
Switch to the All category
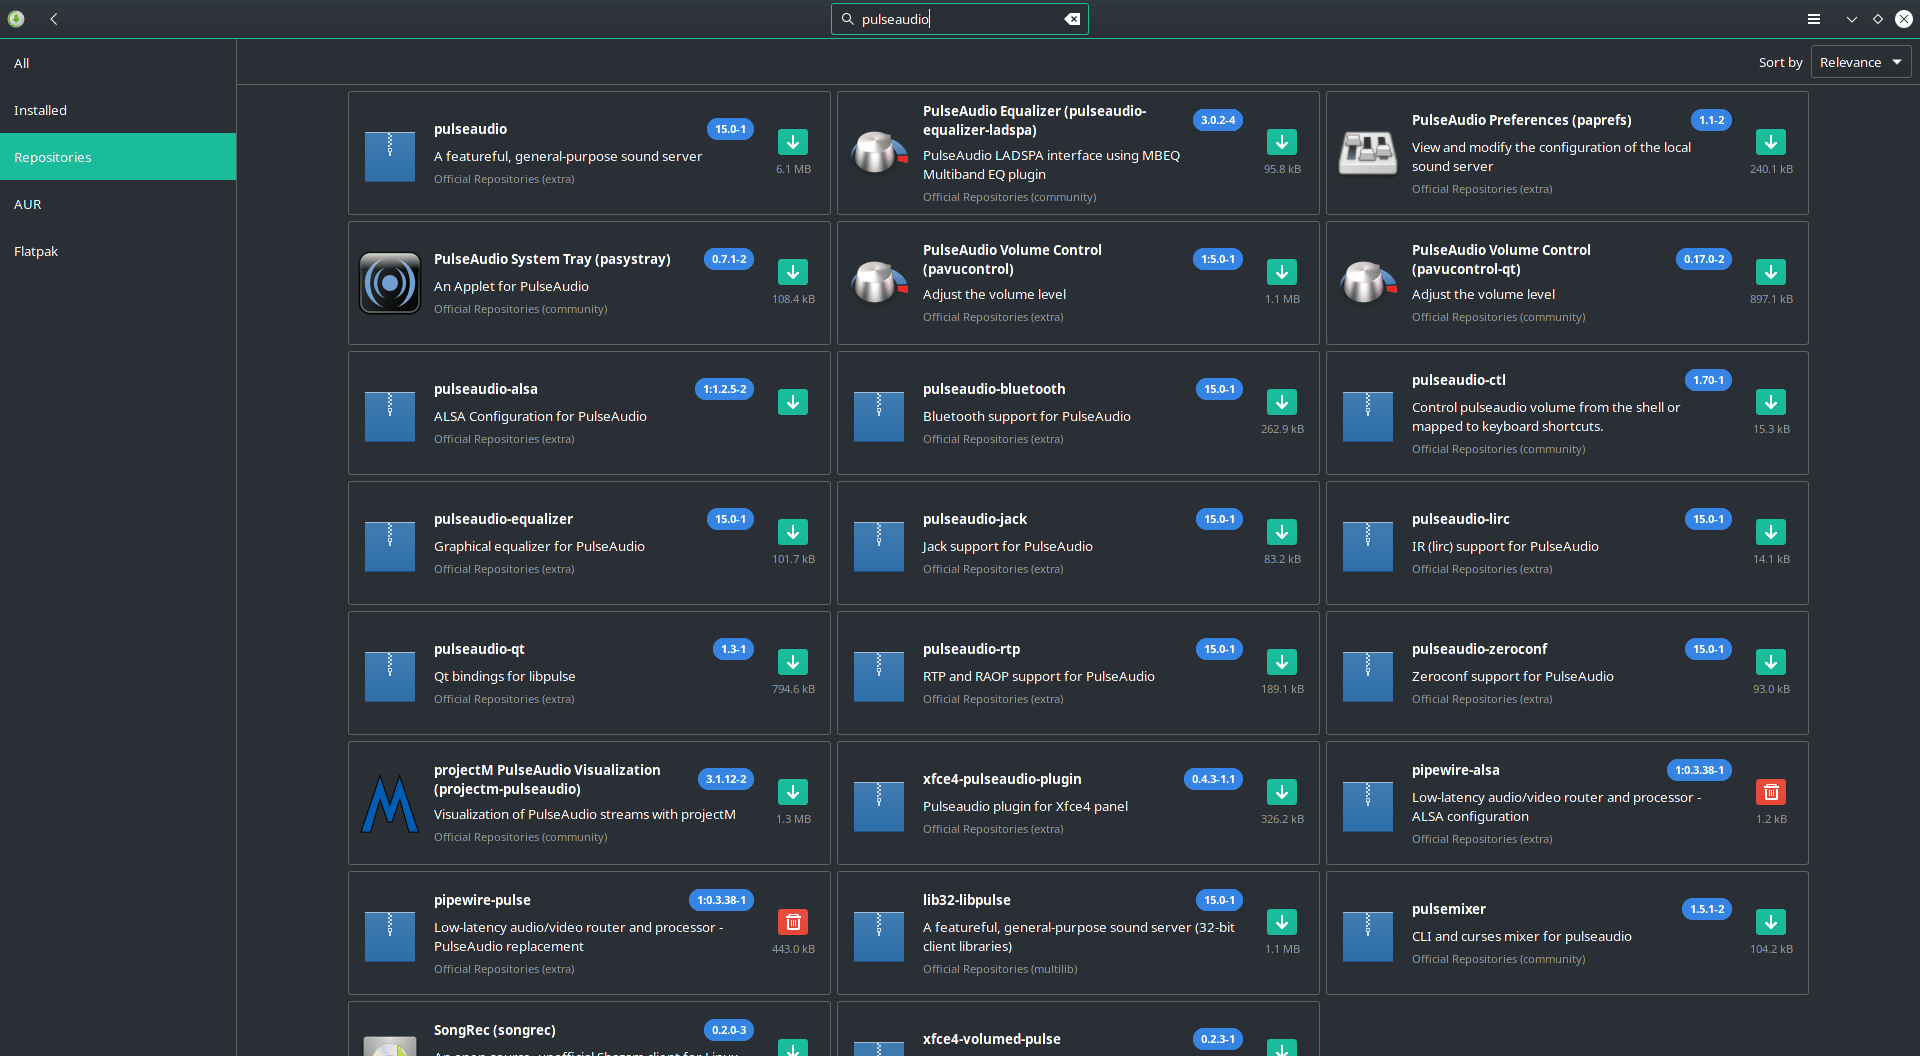pos(22,63)
